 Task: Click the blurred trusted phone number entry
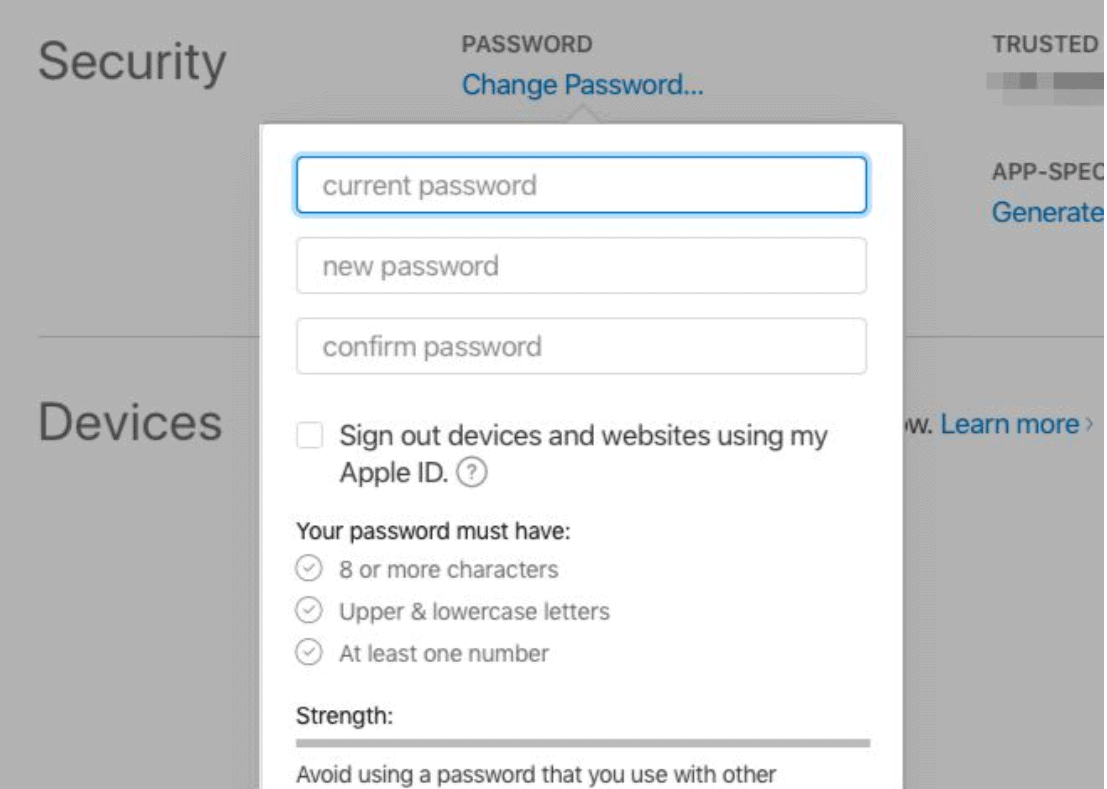tap(1046, 87)
